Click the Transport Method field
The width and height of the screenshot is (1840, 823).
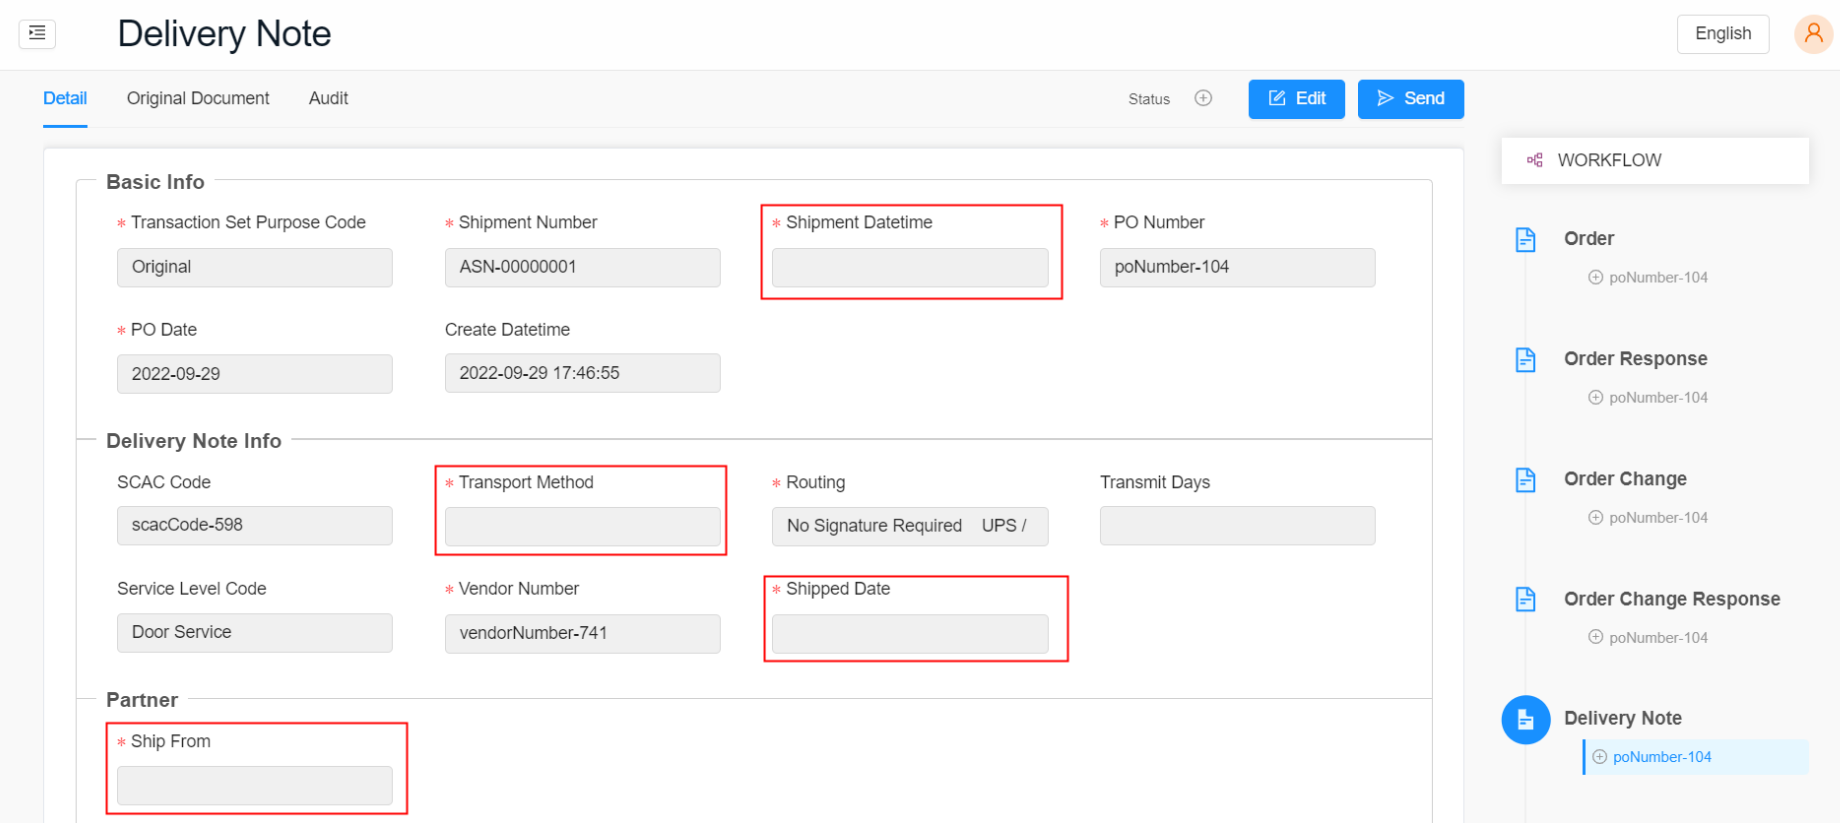click(582, 526)
